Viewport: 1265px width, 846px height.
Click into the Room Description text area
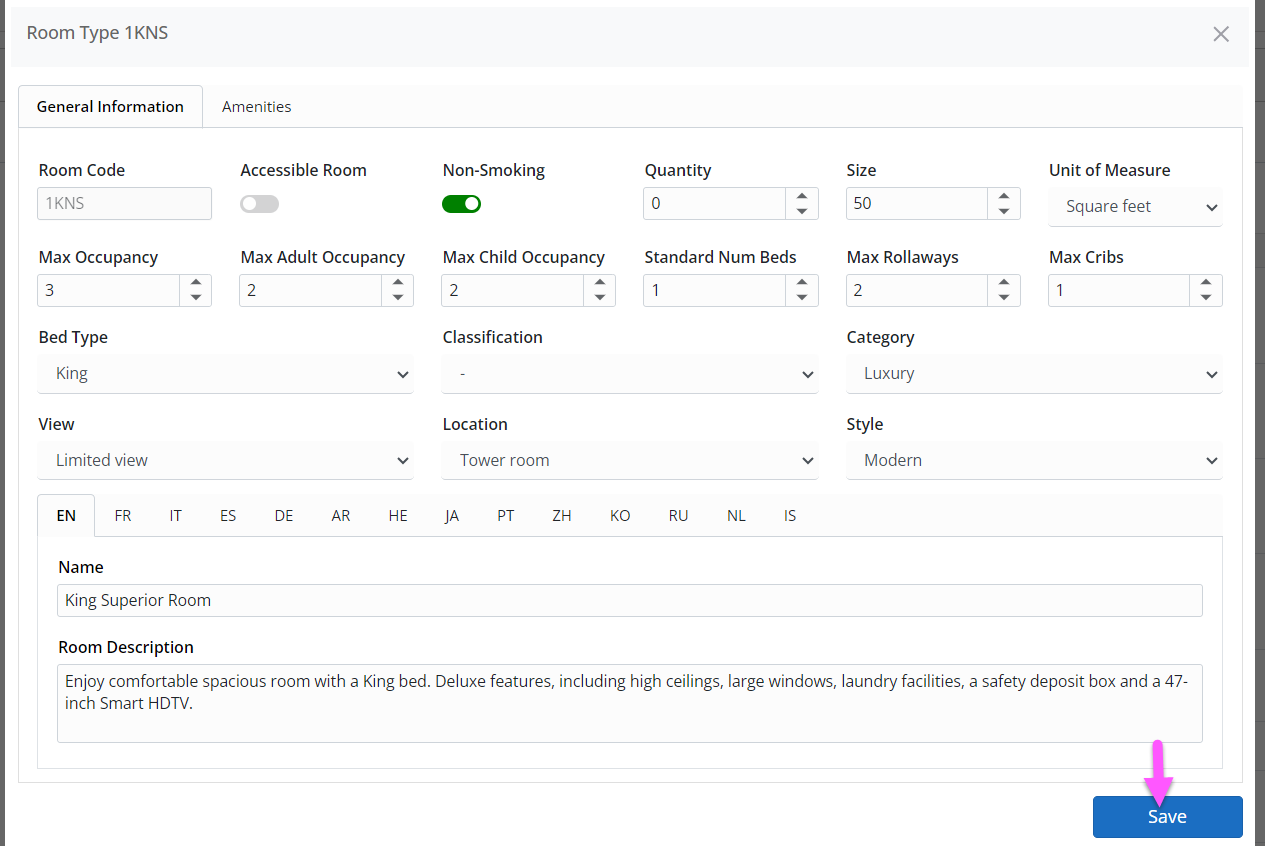point(629,703)
